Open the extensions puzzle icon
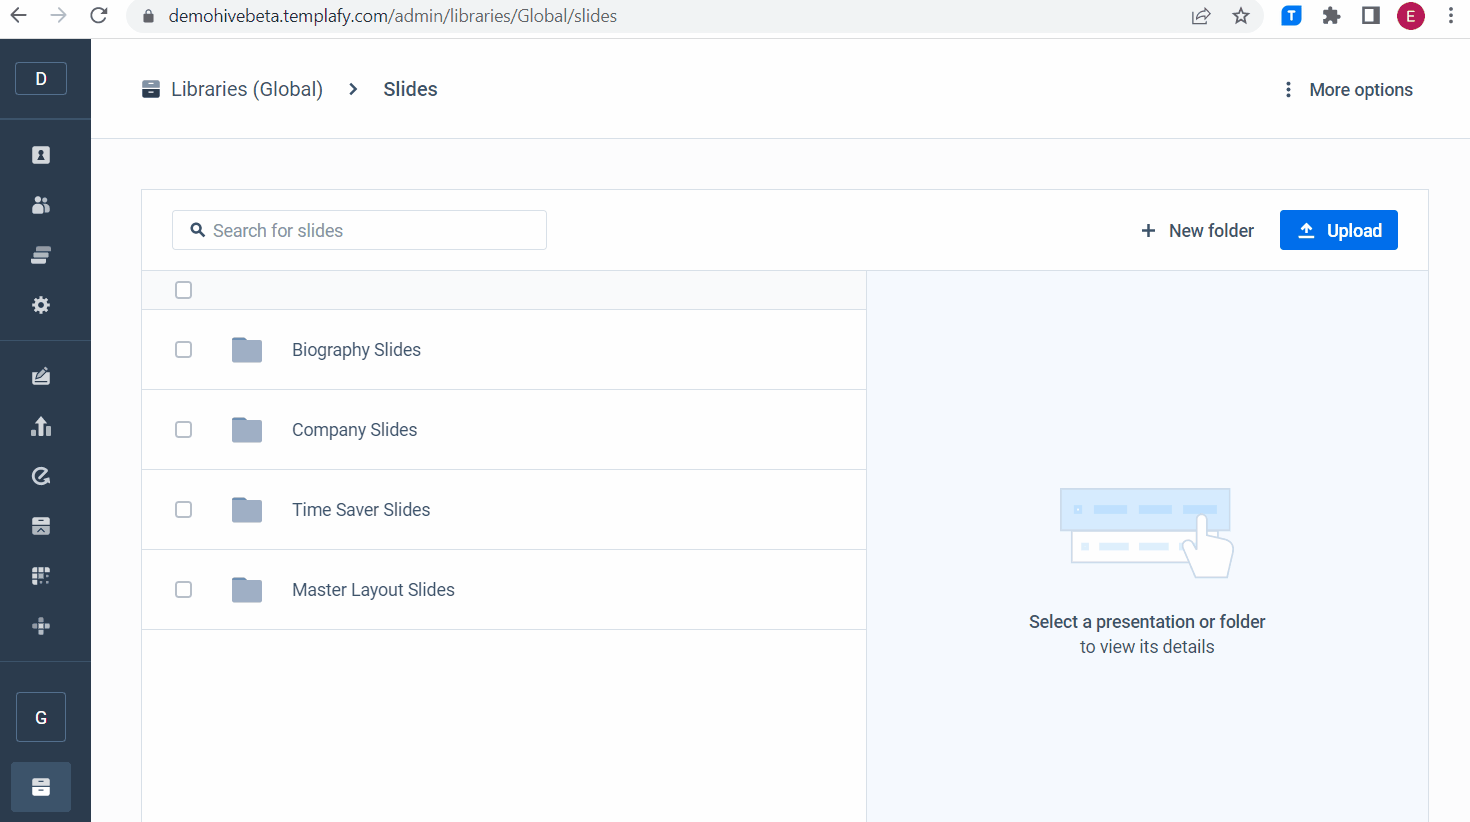 1331,16
